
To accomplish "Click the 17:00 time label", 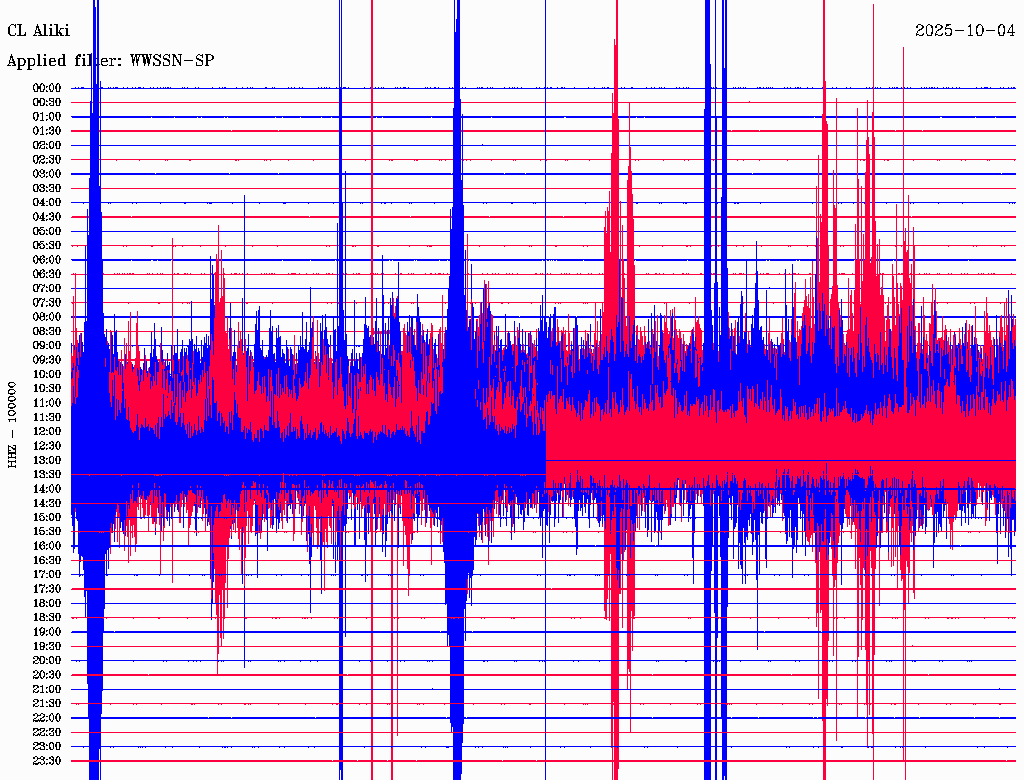I will tap(47, 575).
